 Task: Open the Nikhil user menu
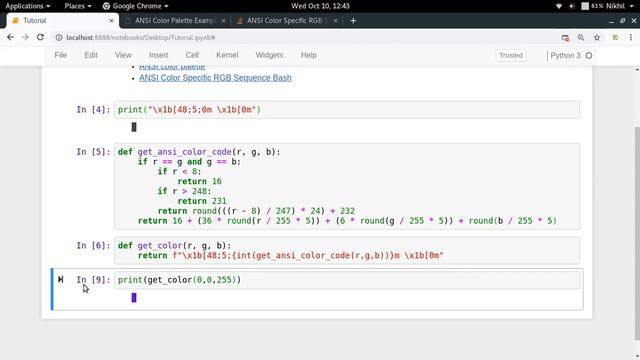pos(620,6)
